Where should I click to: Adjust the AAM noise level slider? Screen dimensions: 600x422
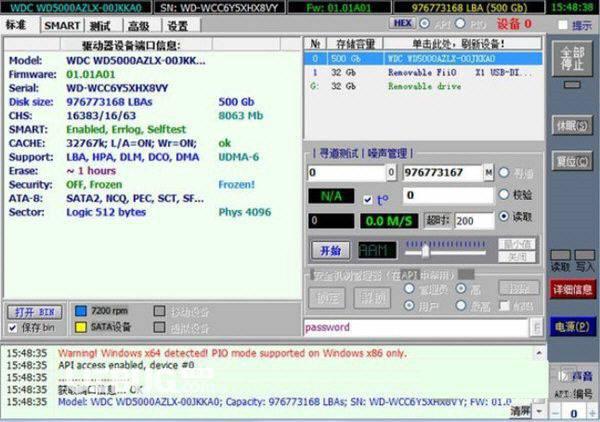pyautogui.click(x=425, y=252)
